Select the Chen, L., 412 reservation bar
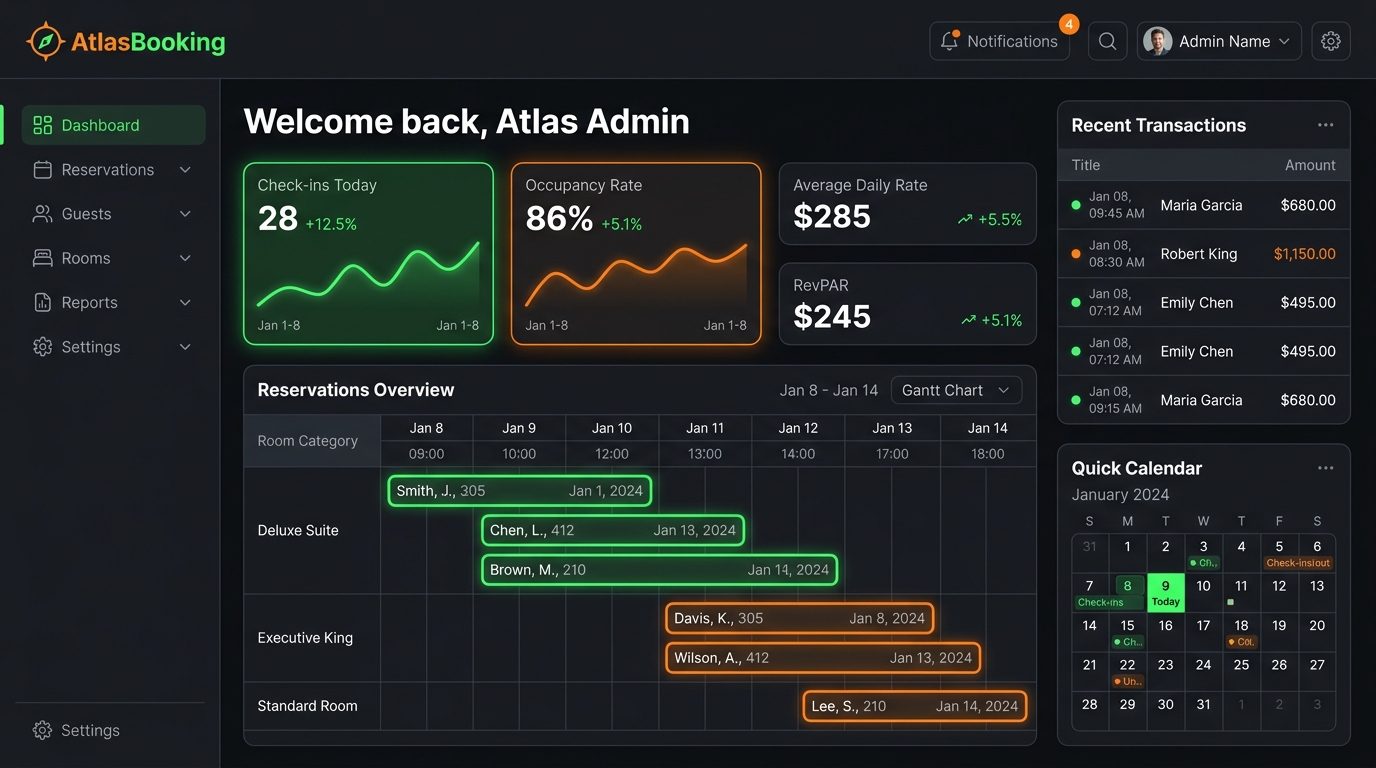Screen dimensions: 1376x768 coord(613,530)
